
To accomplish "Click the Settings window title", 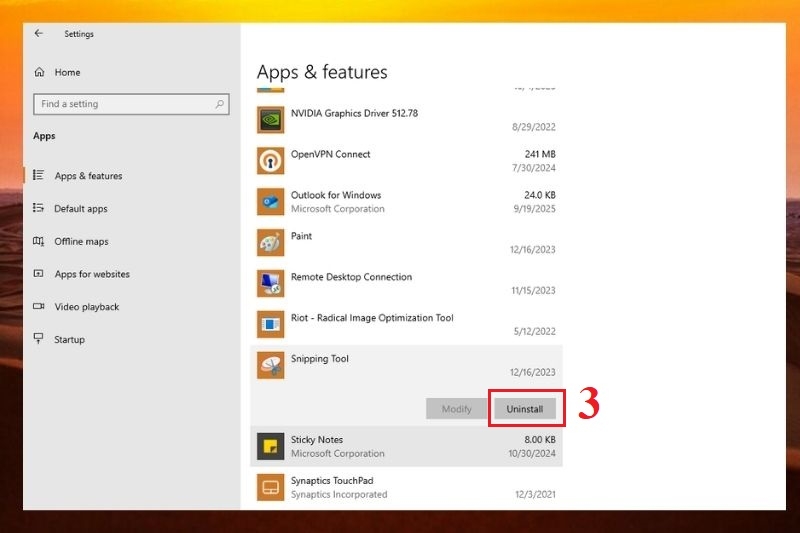I will coord(79,34).
